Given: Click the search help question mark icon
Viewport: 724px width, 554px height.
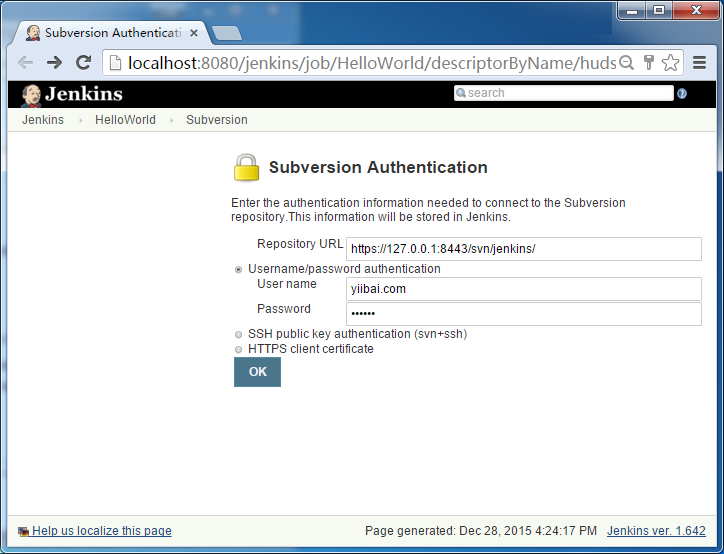Looking at the screenshot, I should tap(682, 94).
